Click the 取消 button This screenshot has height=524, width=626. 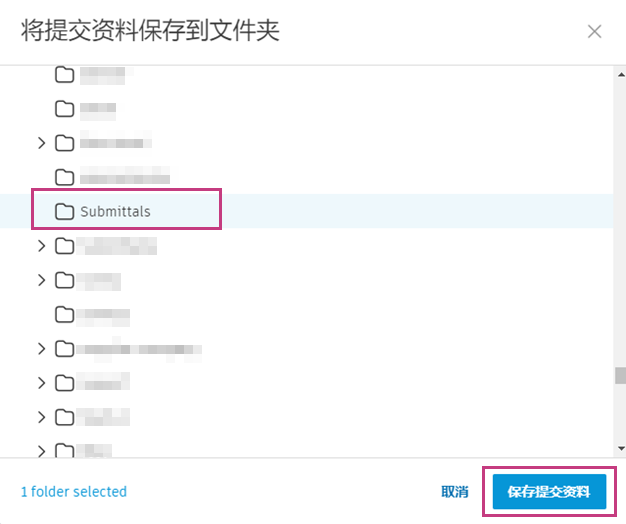(454, 492)
